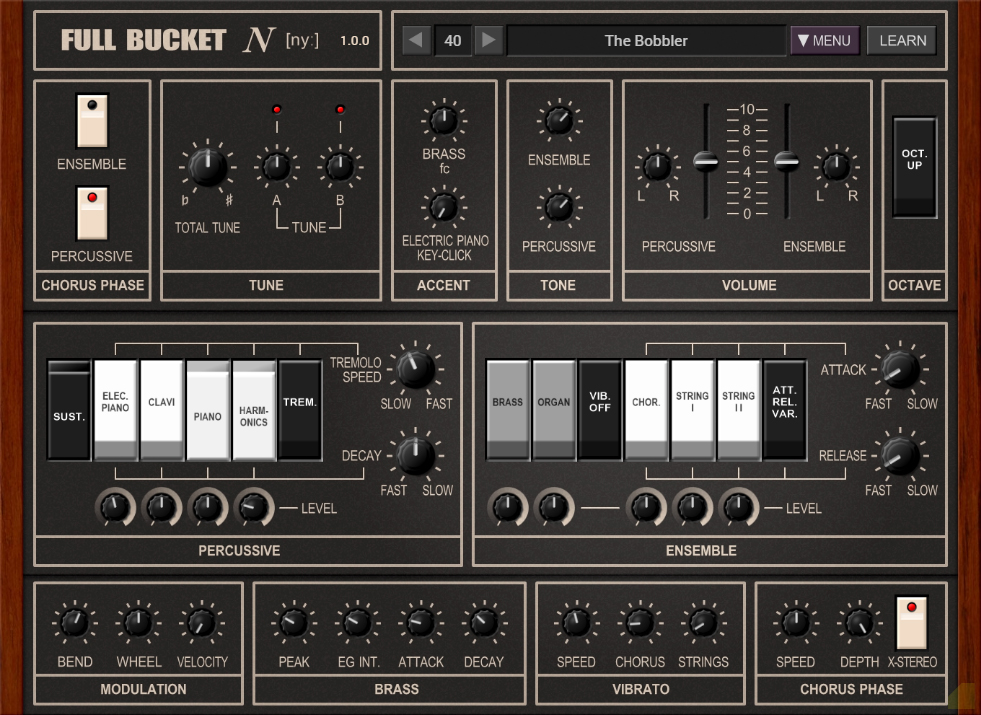Viewport: 981px width, 715px height.
Task: Click the TOTAL TUNE knob
Action: click(x=208, y=167)
